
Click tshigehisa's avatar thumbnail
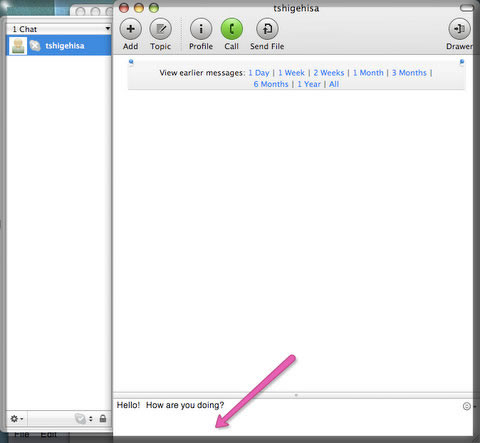click(18, 46)
